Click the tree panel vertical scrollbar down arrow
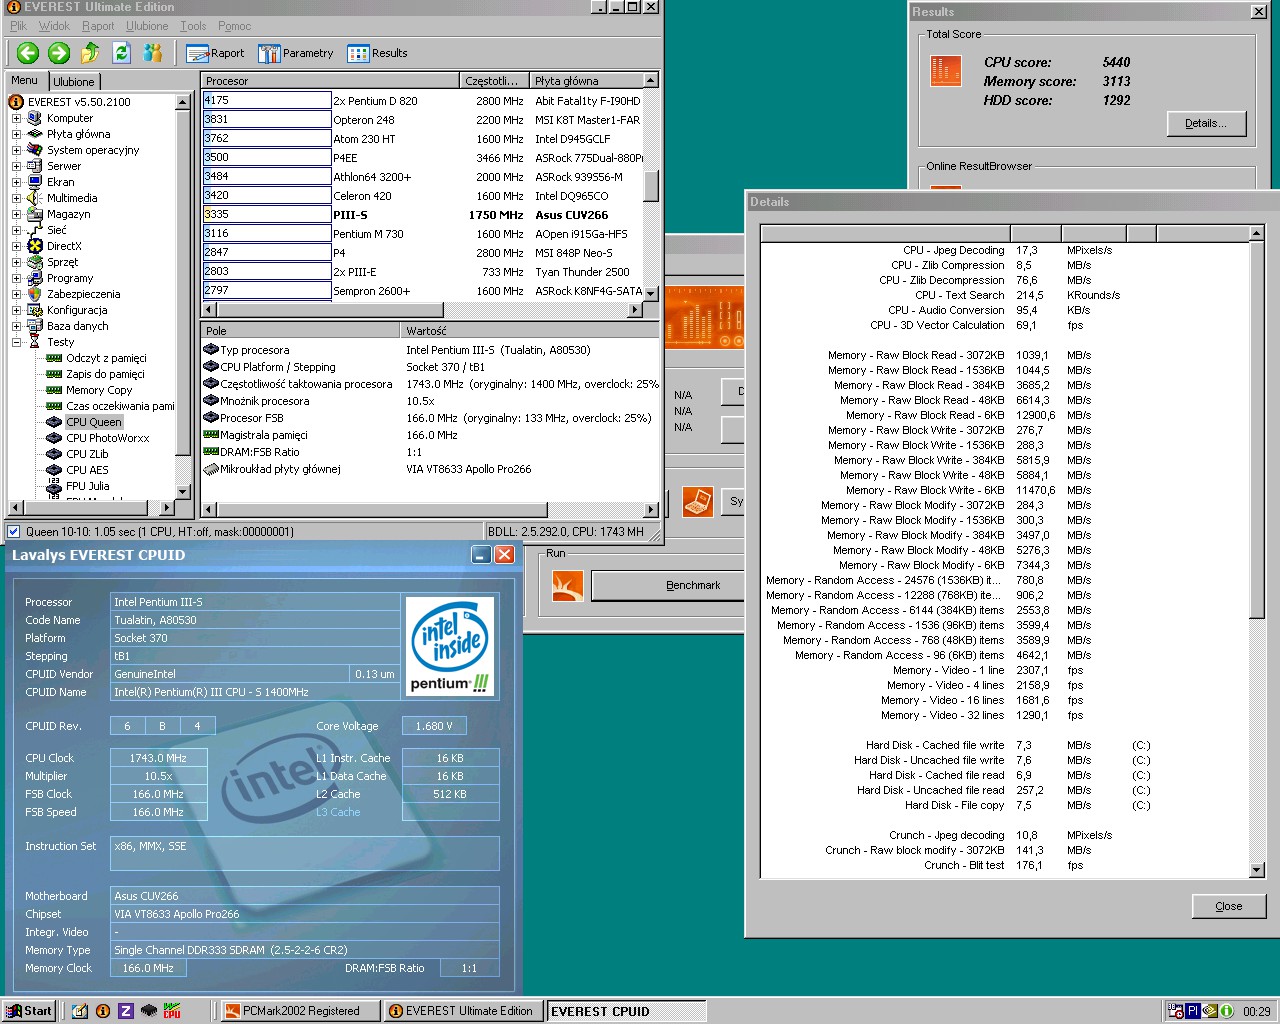This screenshot has width=1280, height=1024. pos(182,491)
